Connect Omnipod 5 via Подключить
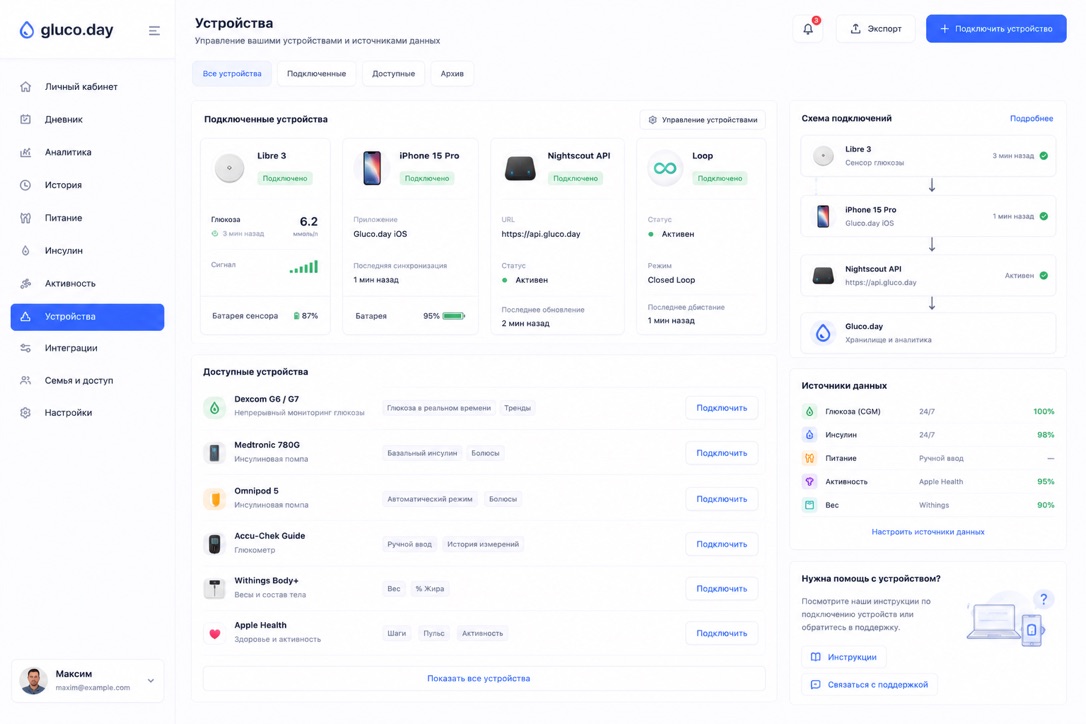The width and height of the screenshot is (1086, 724). tap(722, 499)
